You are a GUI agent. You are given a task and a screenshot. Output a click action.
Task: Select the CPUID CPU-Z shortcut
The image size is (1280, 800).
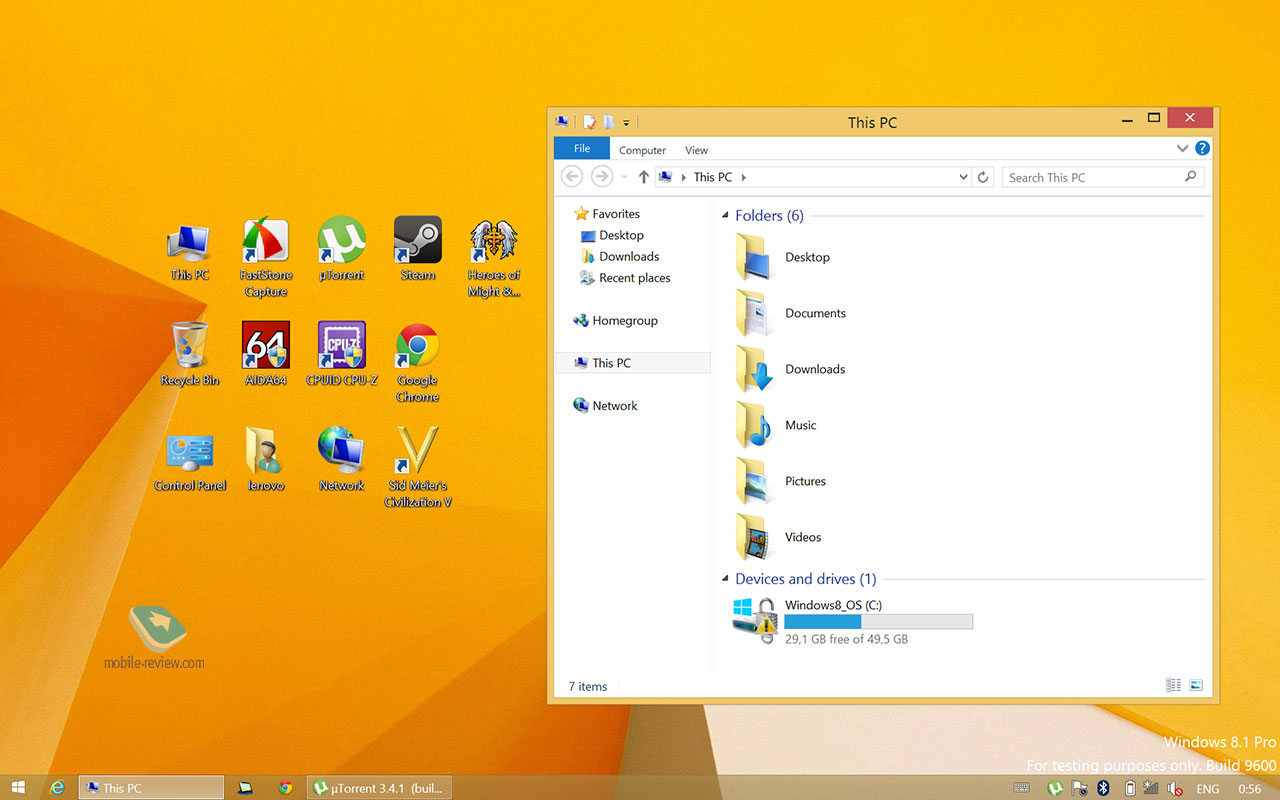point(341,347)
